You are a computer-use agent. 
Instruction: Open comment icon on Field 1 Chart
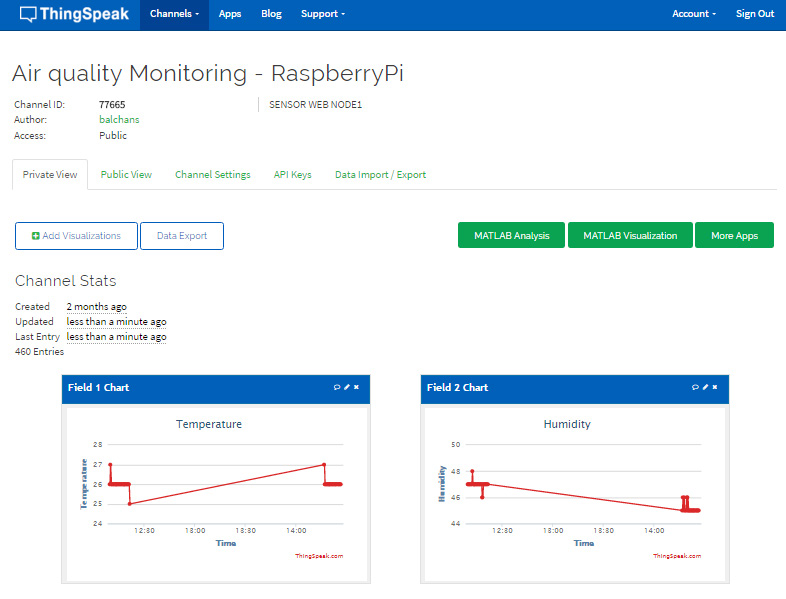[337, 387]
